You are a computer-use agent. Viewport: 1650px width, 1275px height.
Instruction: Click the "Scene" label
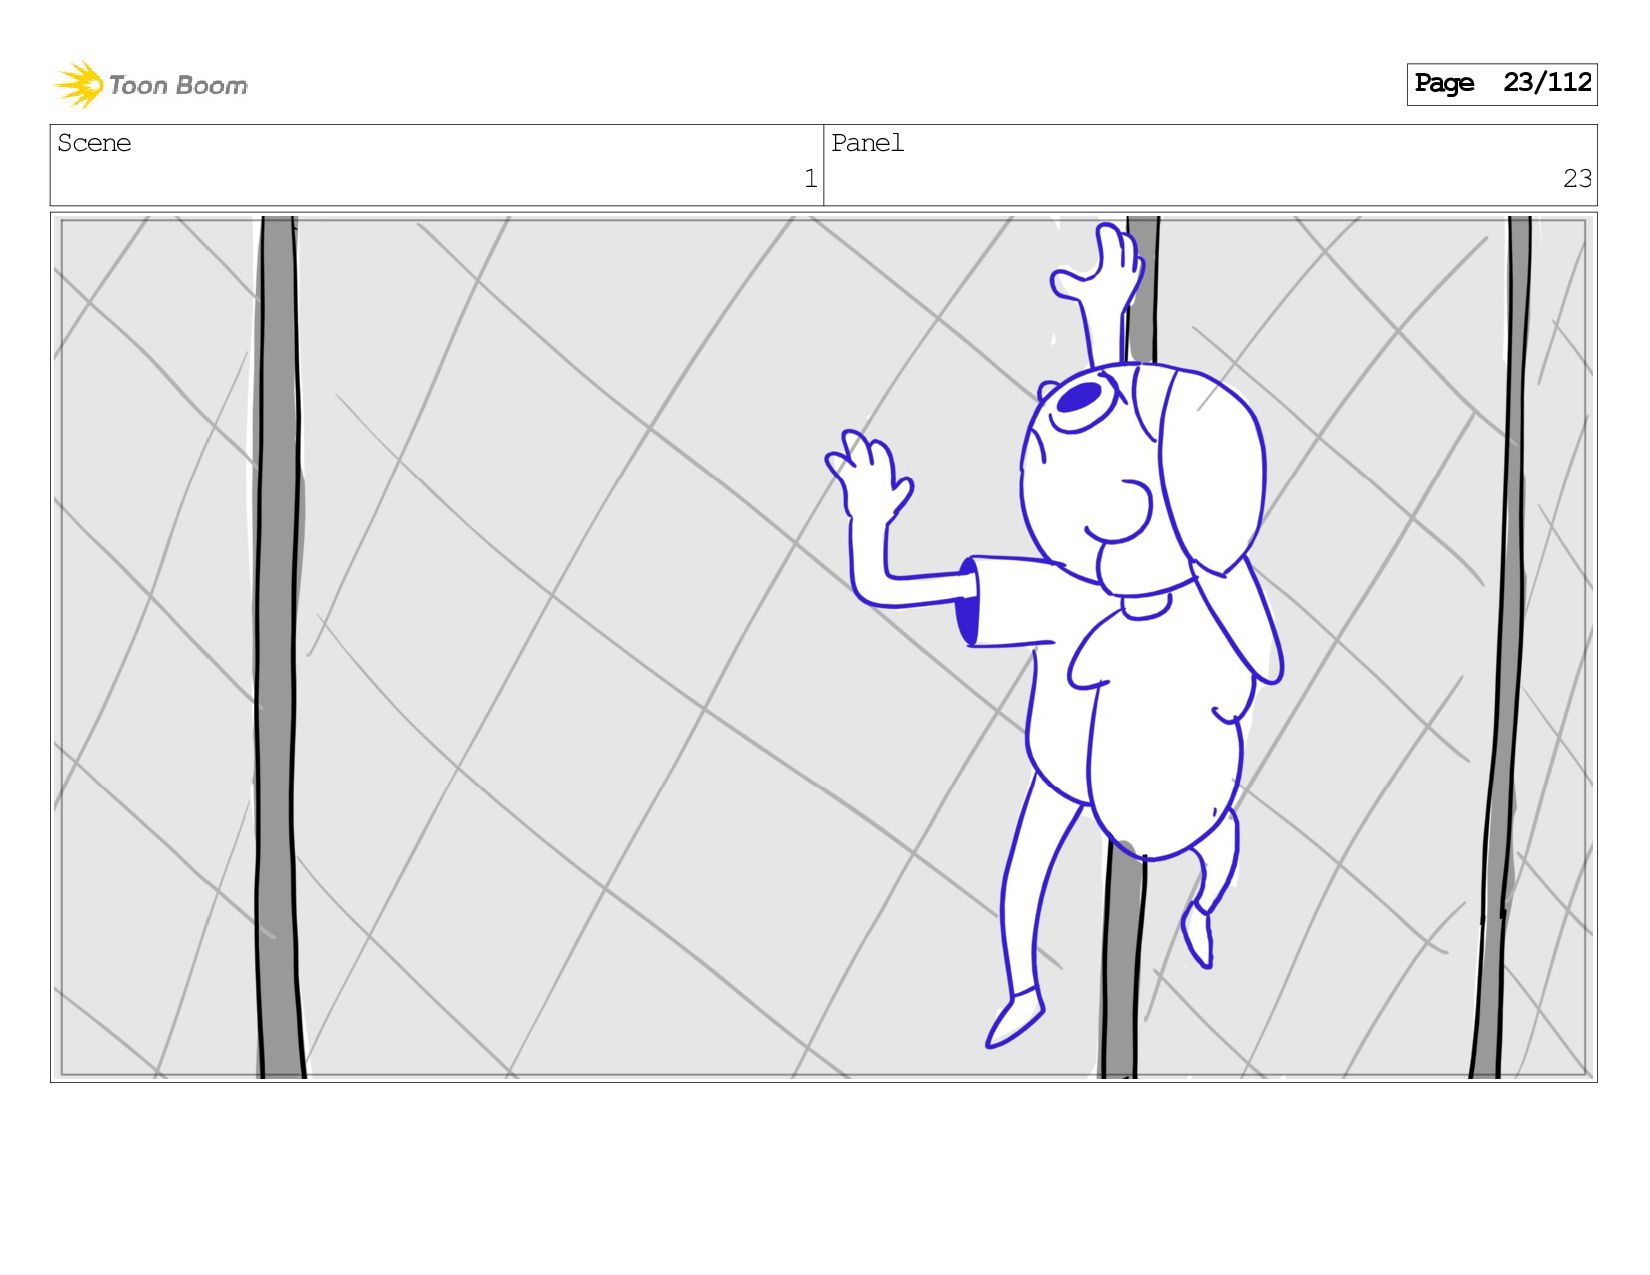tap(94, 143)
